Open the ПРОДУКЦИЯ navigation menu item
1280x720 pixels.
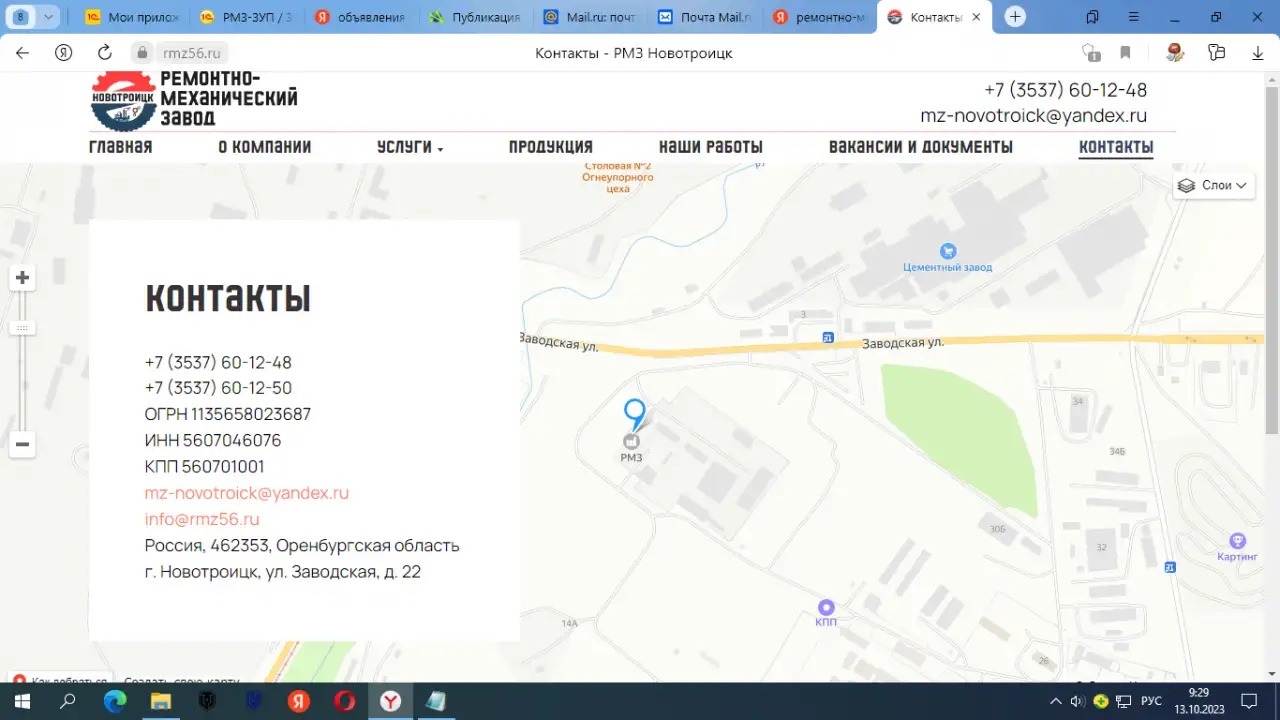pyautogui.click(x=550, y=146)
